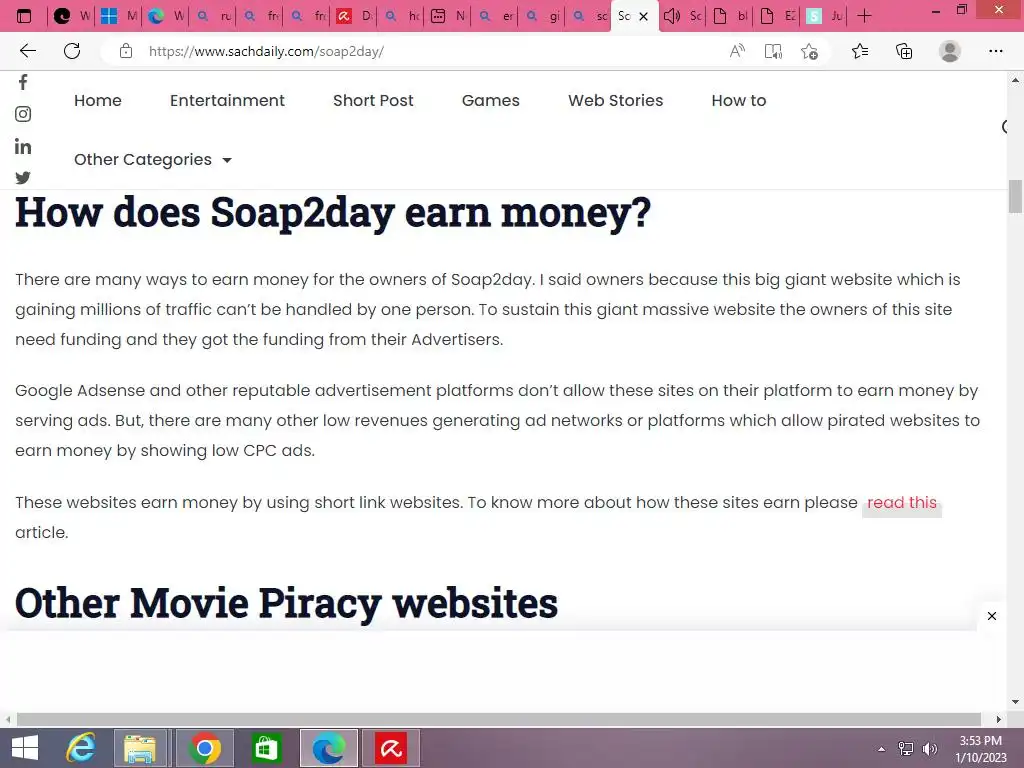Viewport: 1024px width, 768px height.
Task: Click the vertical scrollbar down arrow
Action: tap(1015, 702)
